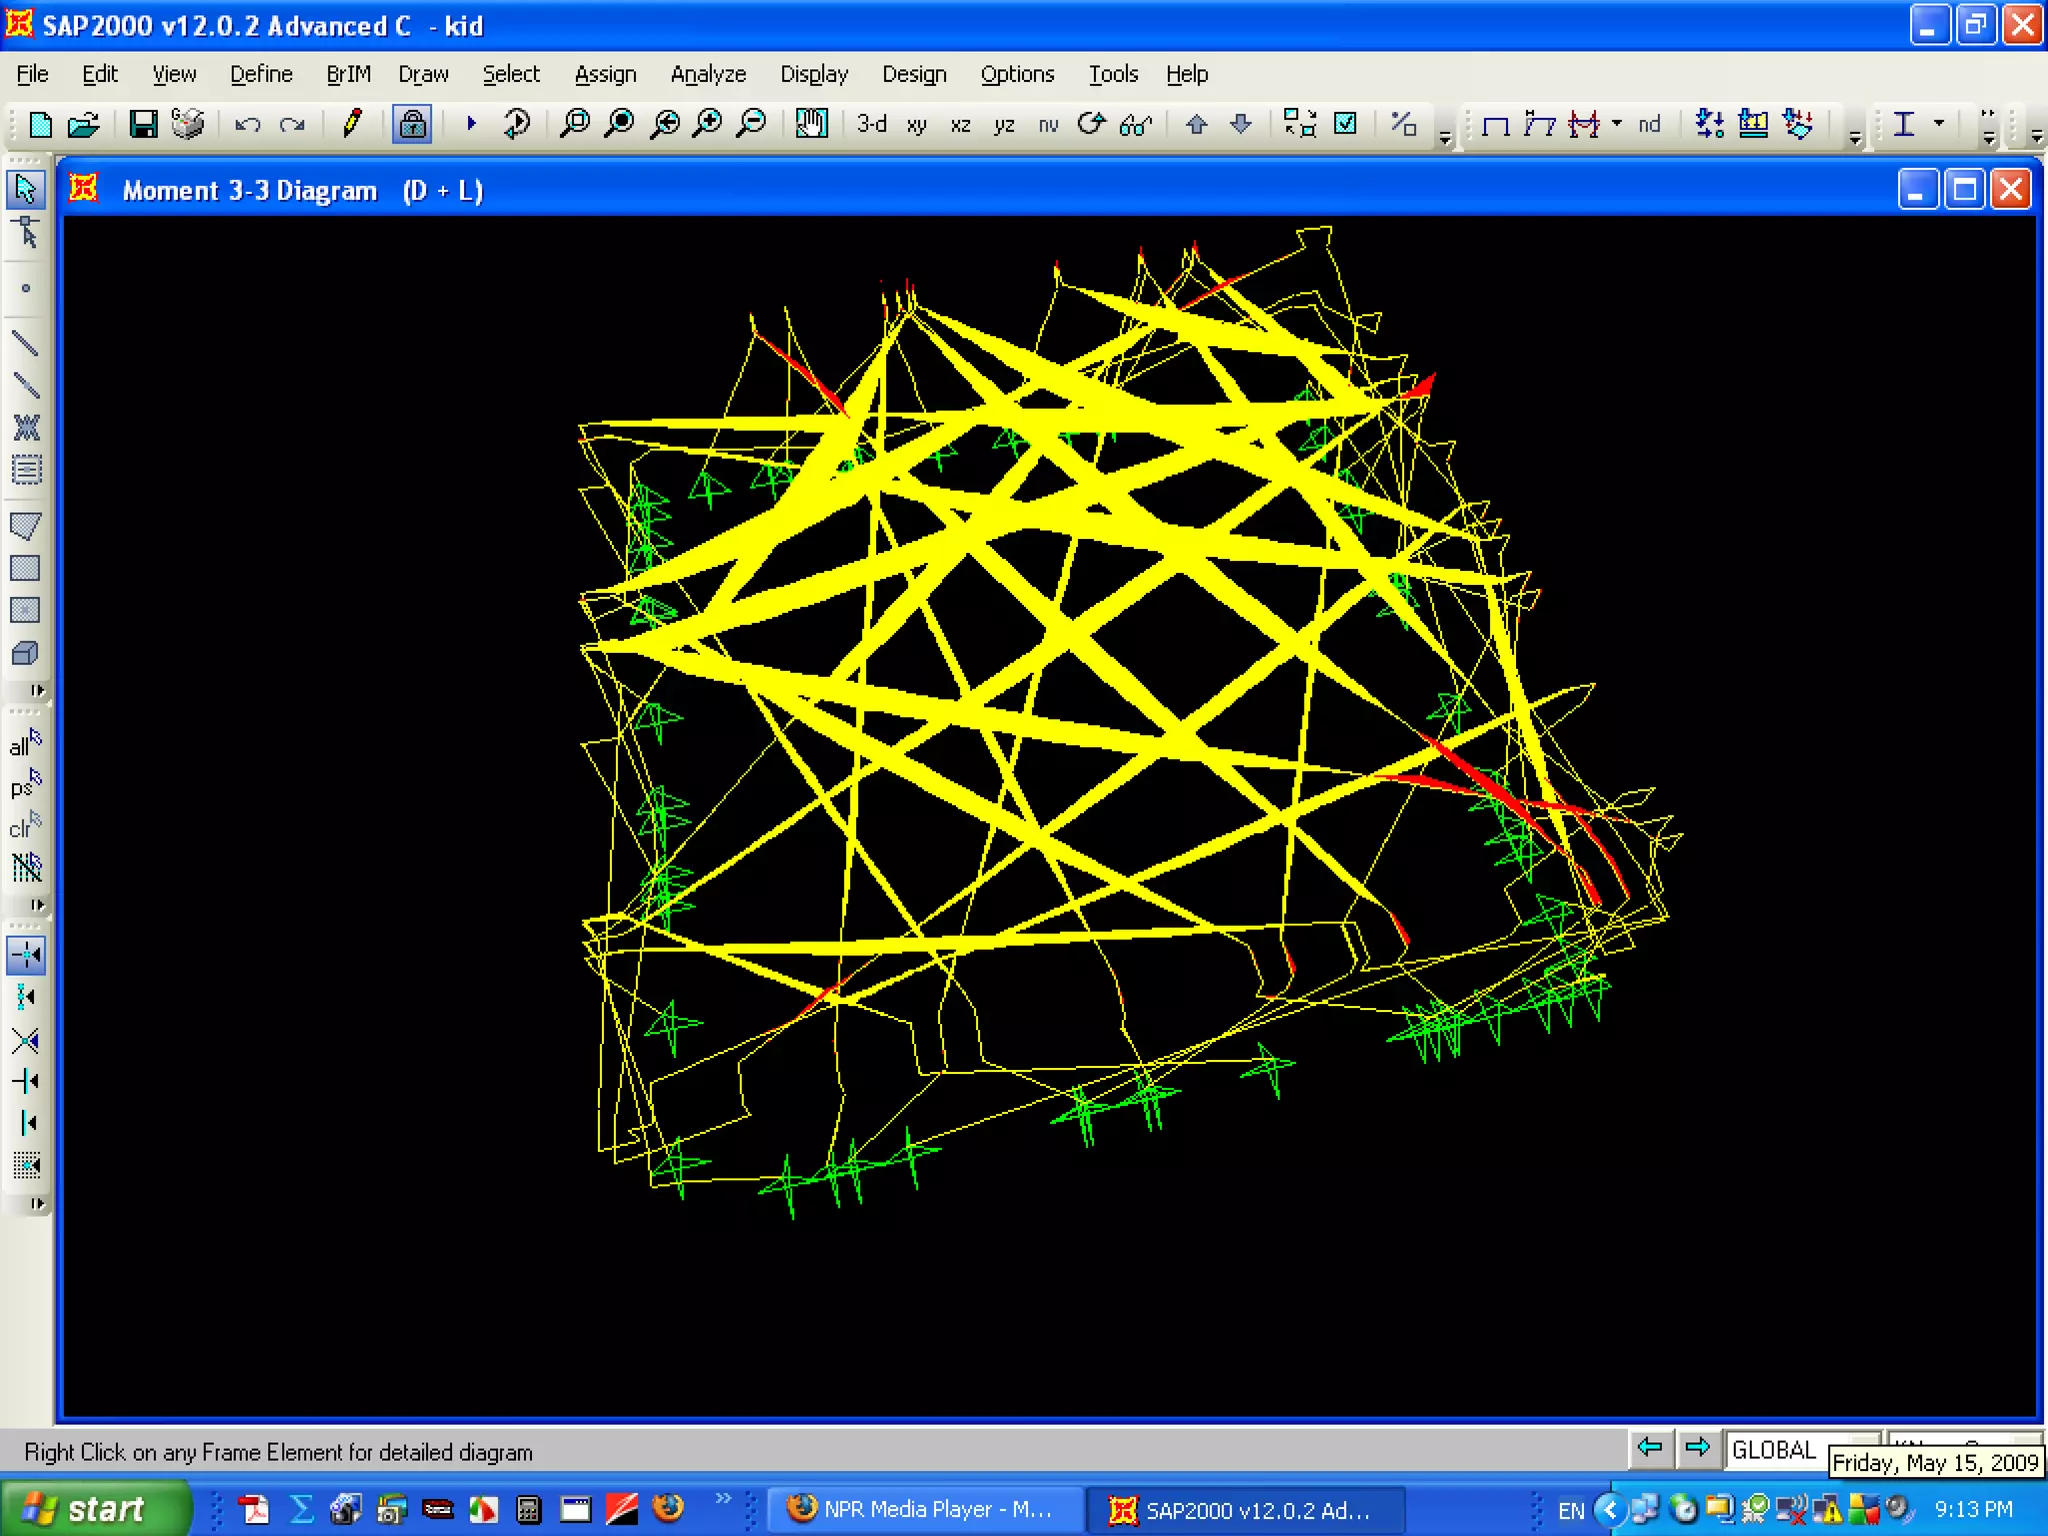
Task: Click the Select All 'all' button
Action: tap(25, 744)
